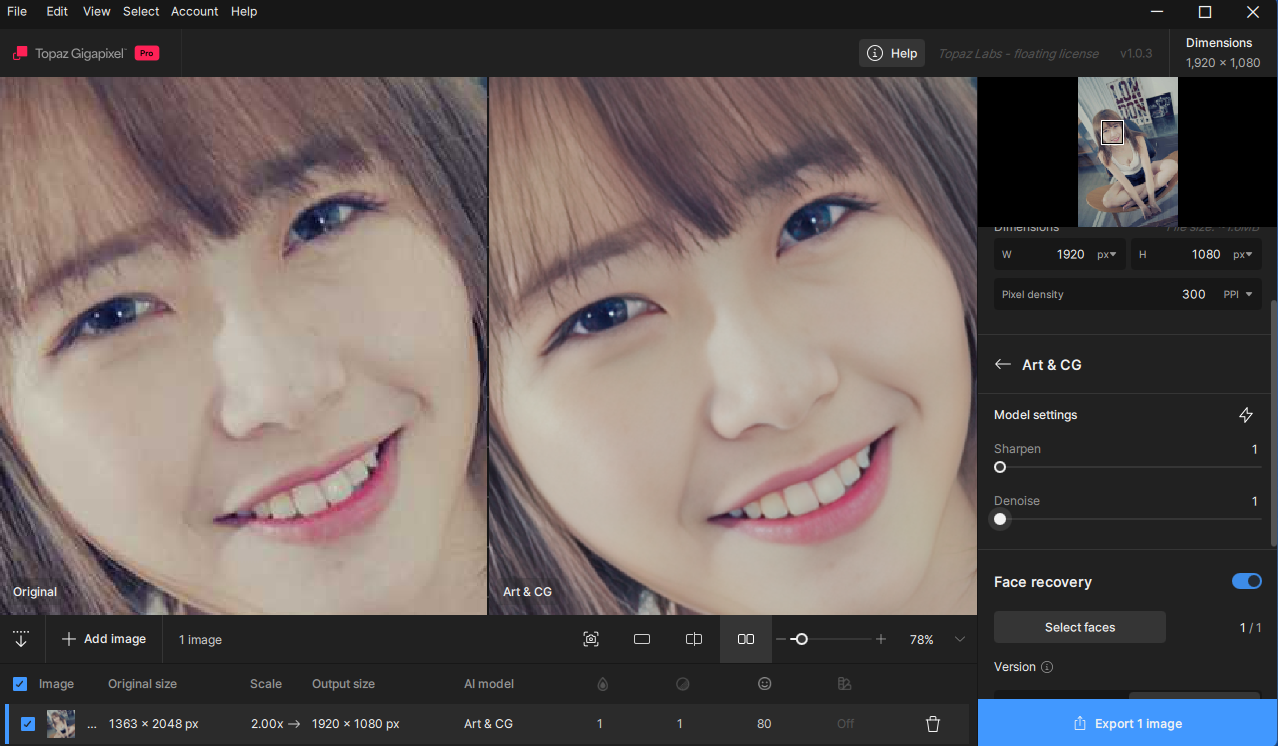Open the Account menu
Screen dimensions: 1278x746
coord(194,12)
